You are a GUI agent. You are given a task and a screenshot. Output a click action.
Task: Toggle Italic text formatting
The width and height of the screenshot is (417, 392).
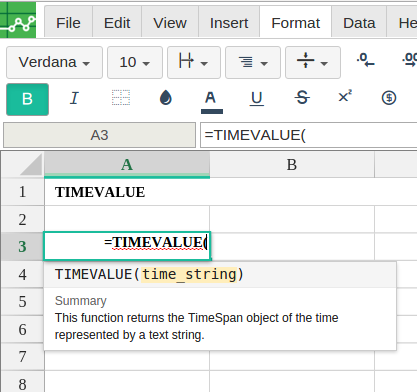[x=74, y=98]
